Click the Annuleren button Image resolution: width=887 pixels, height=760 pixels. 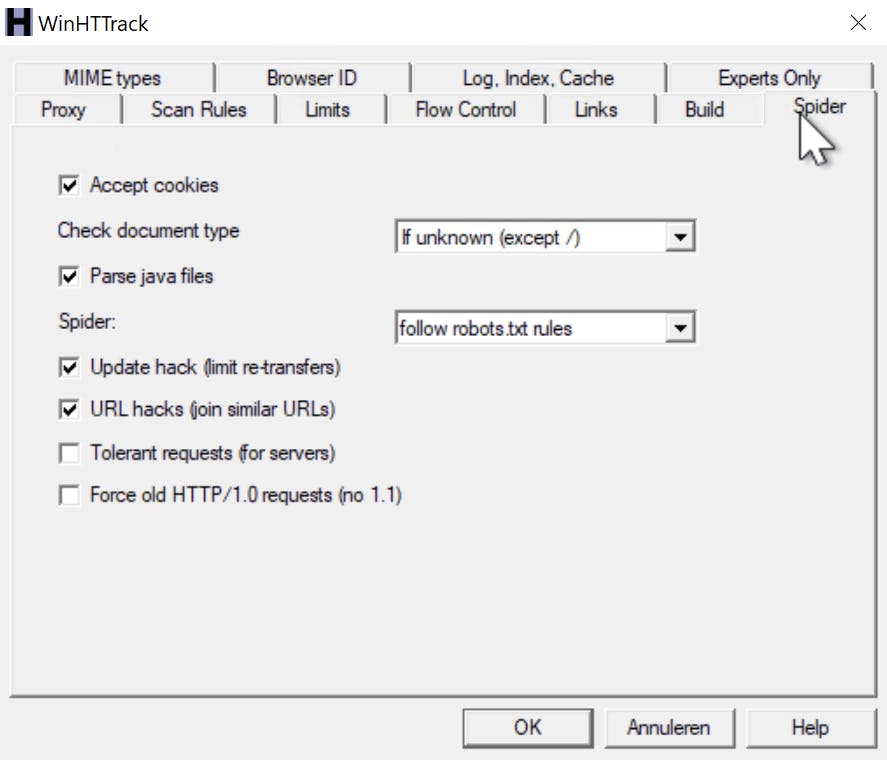coord(668,728)
